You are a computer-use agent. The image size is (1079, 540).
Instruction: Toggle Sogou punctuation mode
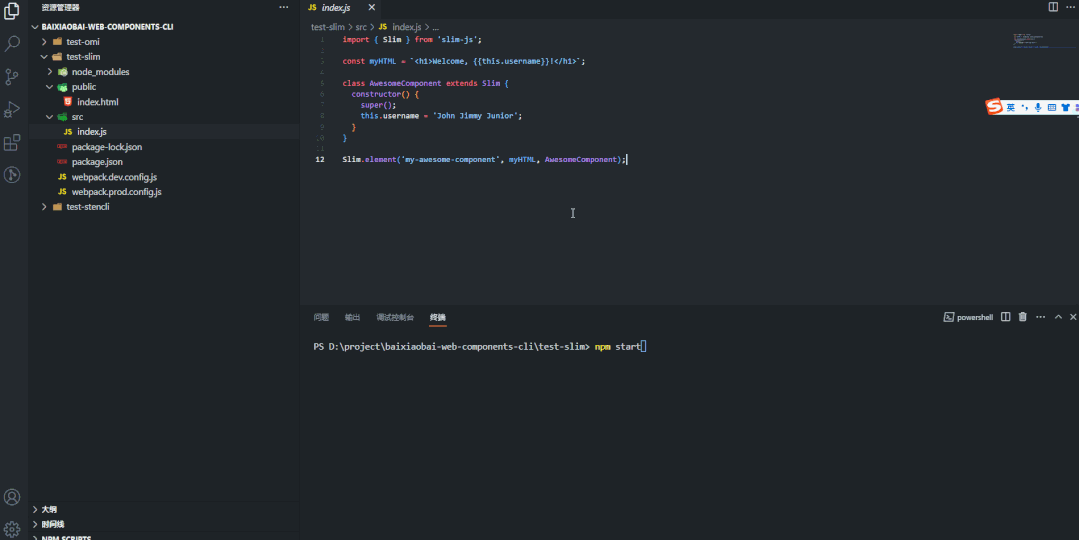click(x=1024, y=107)
